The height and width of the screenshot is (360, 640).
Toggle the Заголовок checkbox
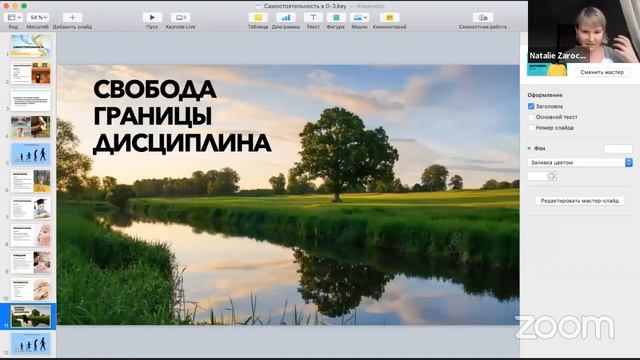pyautogui.click(x=531, y=106)
